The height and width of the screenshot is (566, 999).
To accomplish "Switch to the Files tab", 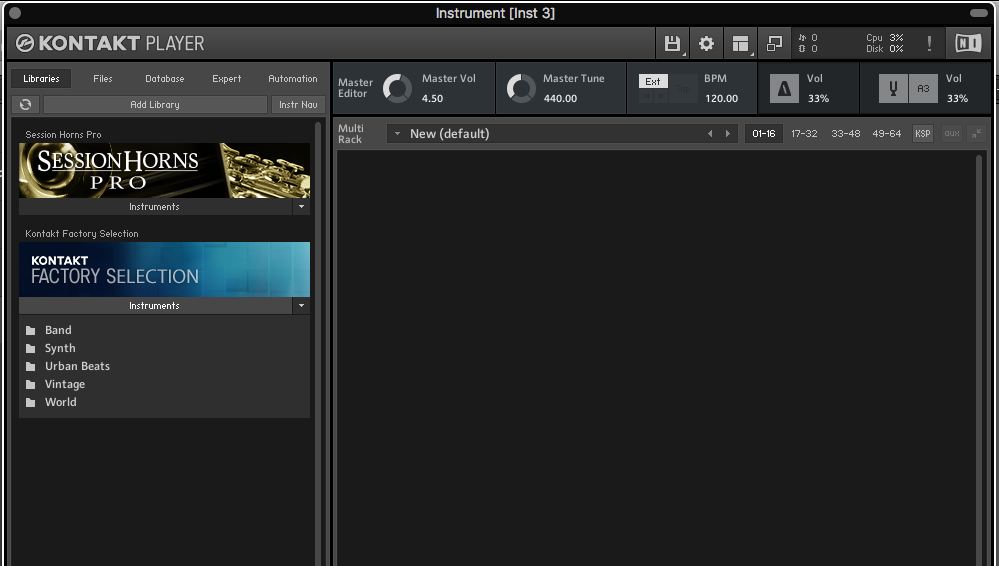I will point(103,78).
